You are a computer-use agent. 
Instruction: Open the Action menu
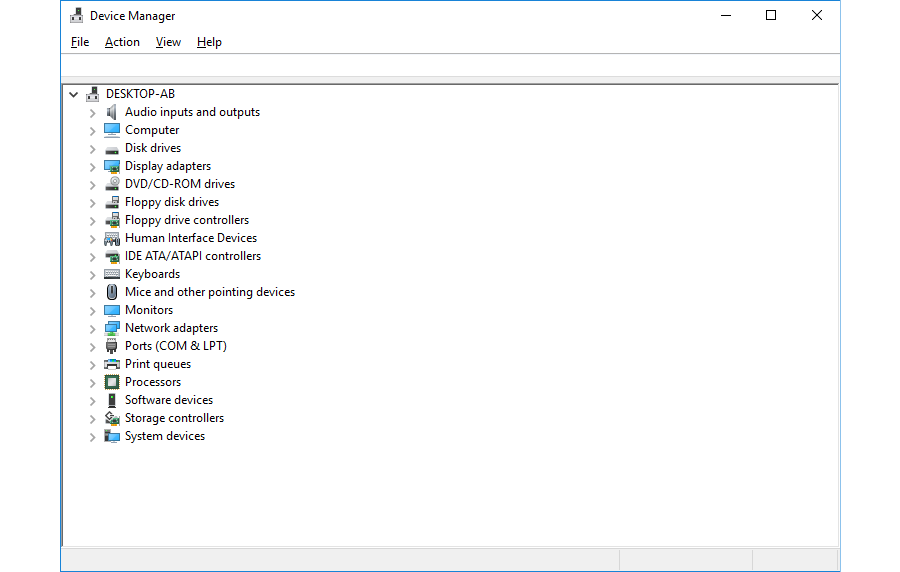(122, 42)
